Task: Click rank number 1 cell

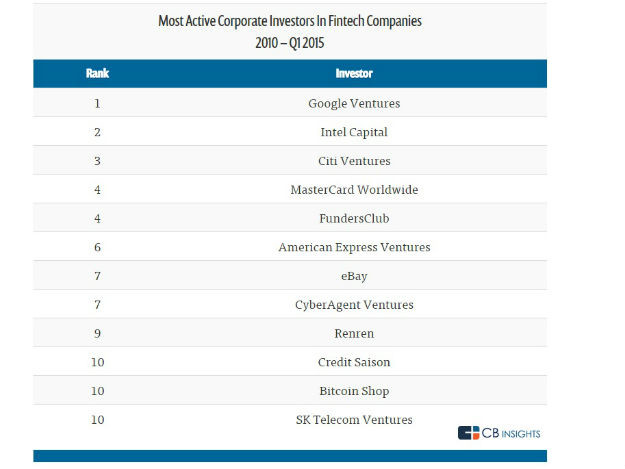Action: click(x=98, y=103)
